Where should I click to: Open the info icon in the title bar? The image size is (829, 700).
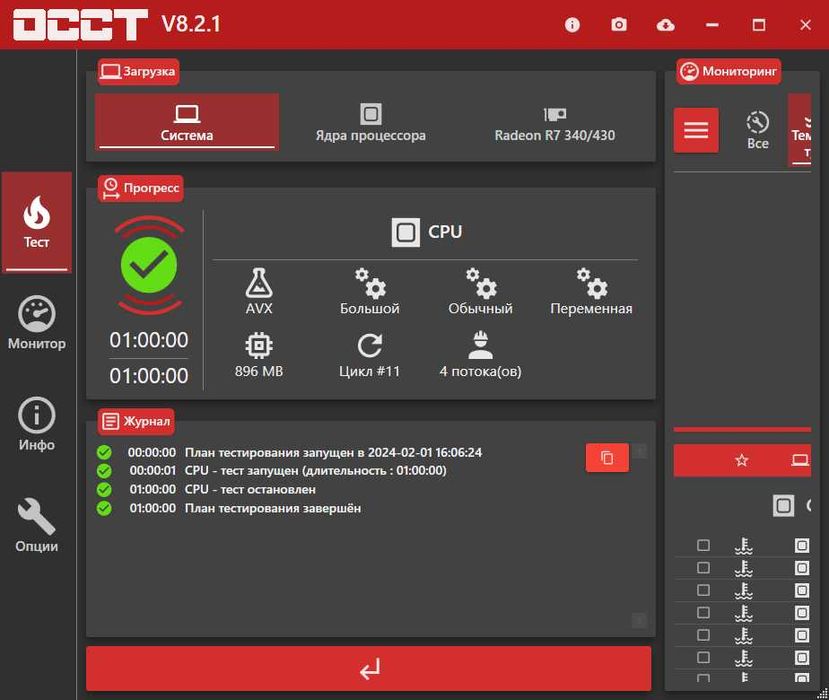[572, 24]
